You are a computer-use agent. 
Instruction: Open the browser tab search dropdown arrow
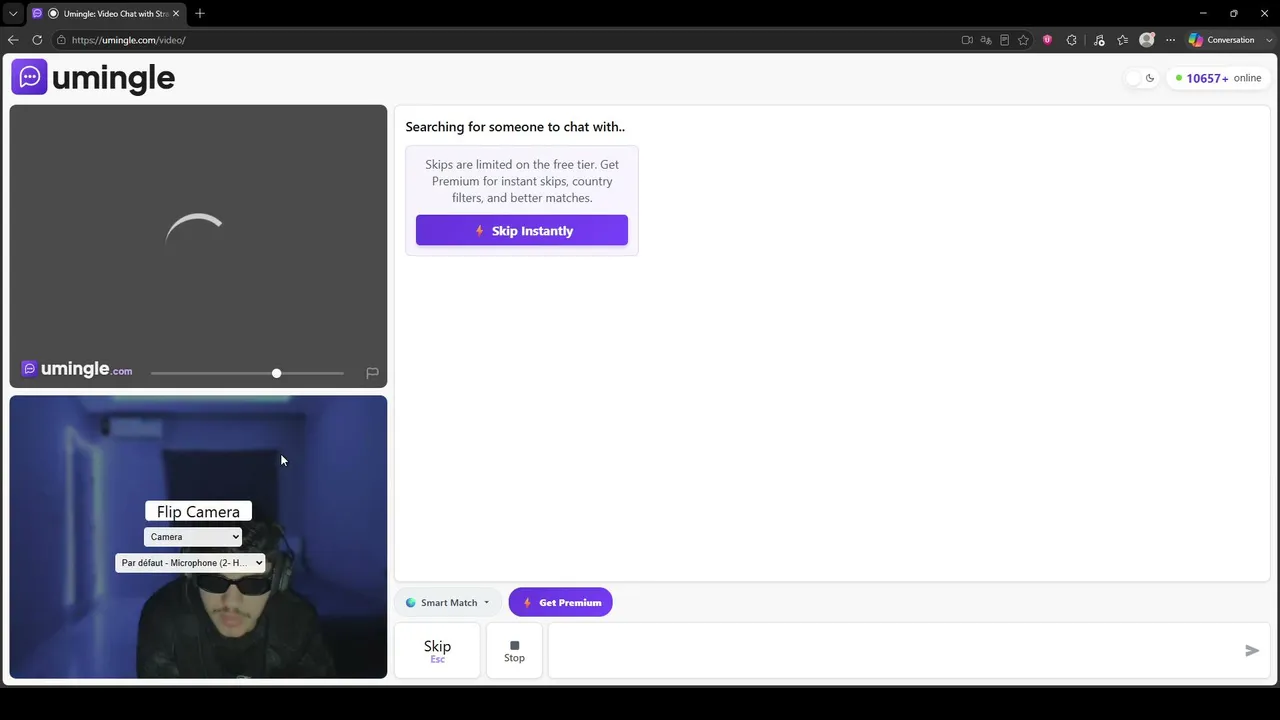[x=13, y=14]
